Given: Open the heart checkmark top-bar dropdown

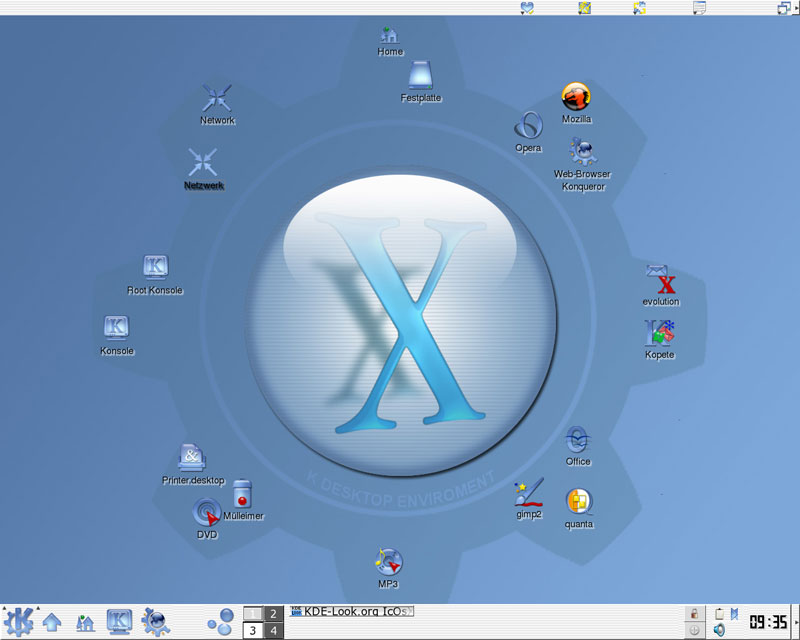Looking at the screenshot, I should (527, 8).
